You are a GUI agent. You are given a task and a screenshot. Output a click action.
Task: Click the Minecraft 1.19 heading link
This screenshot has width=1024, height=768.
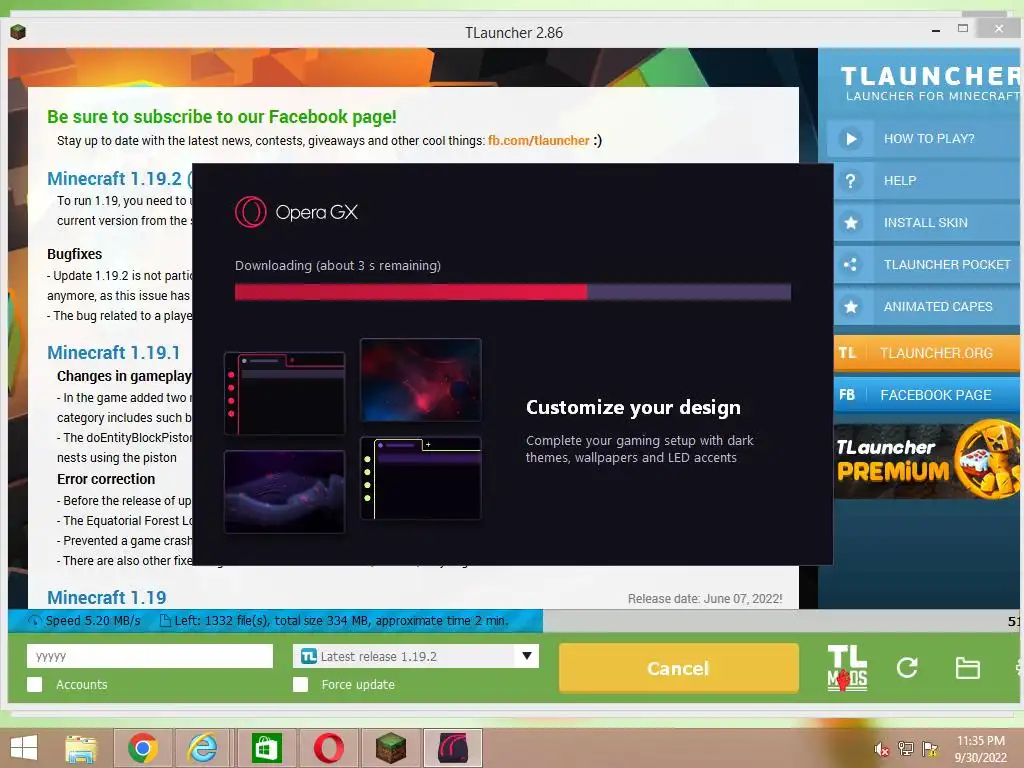pos(106,598)
